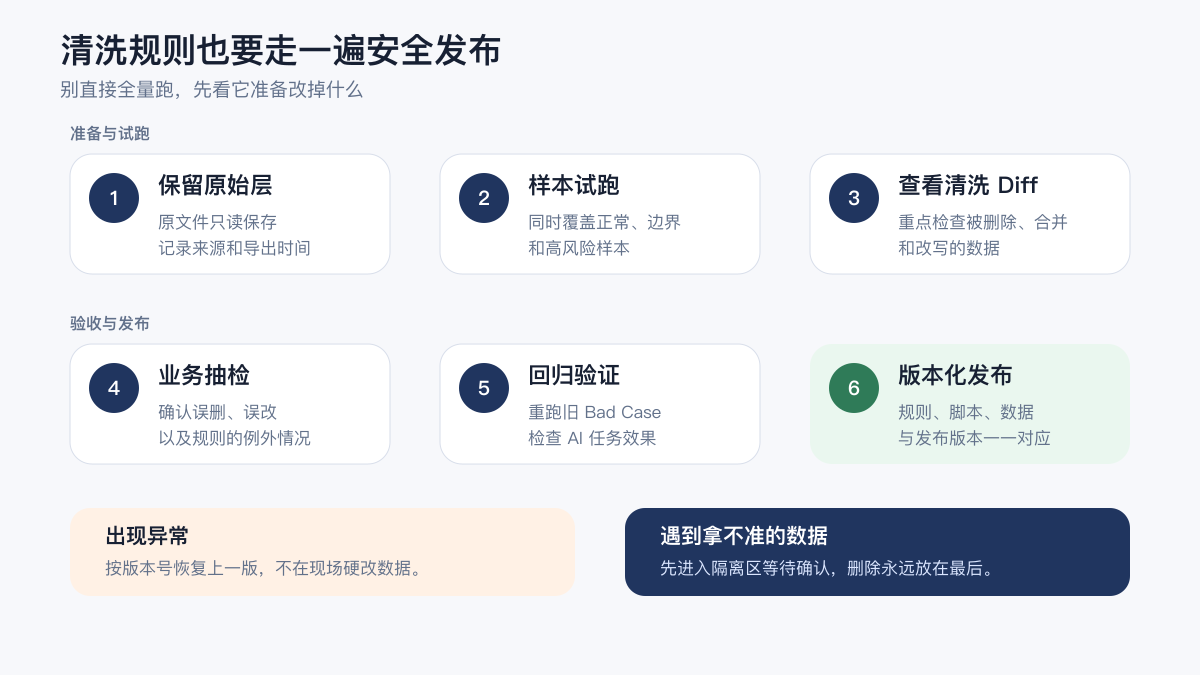Select the 回归验证 card heading
Screen dimensions: 1200x675
click(574, 375)
